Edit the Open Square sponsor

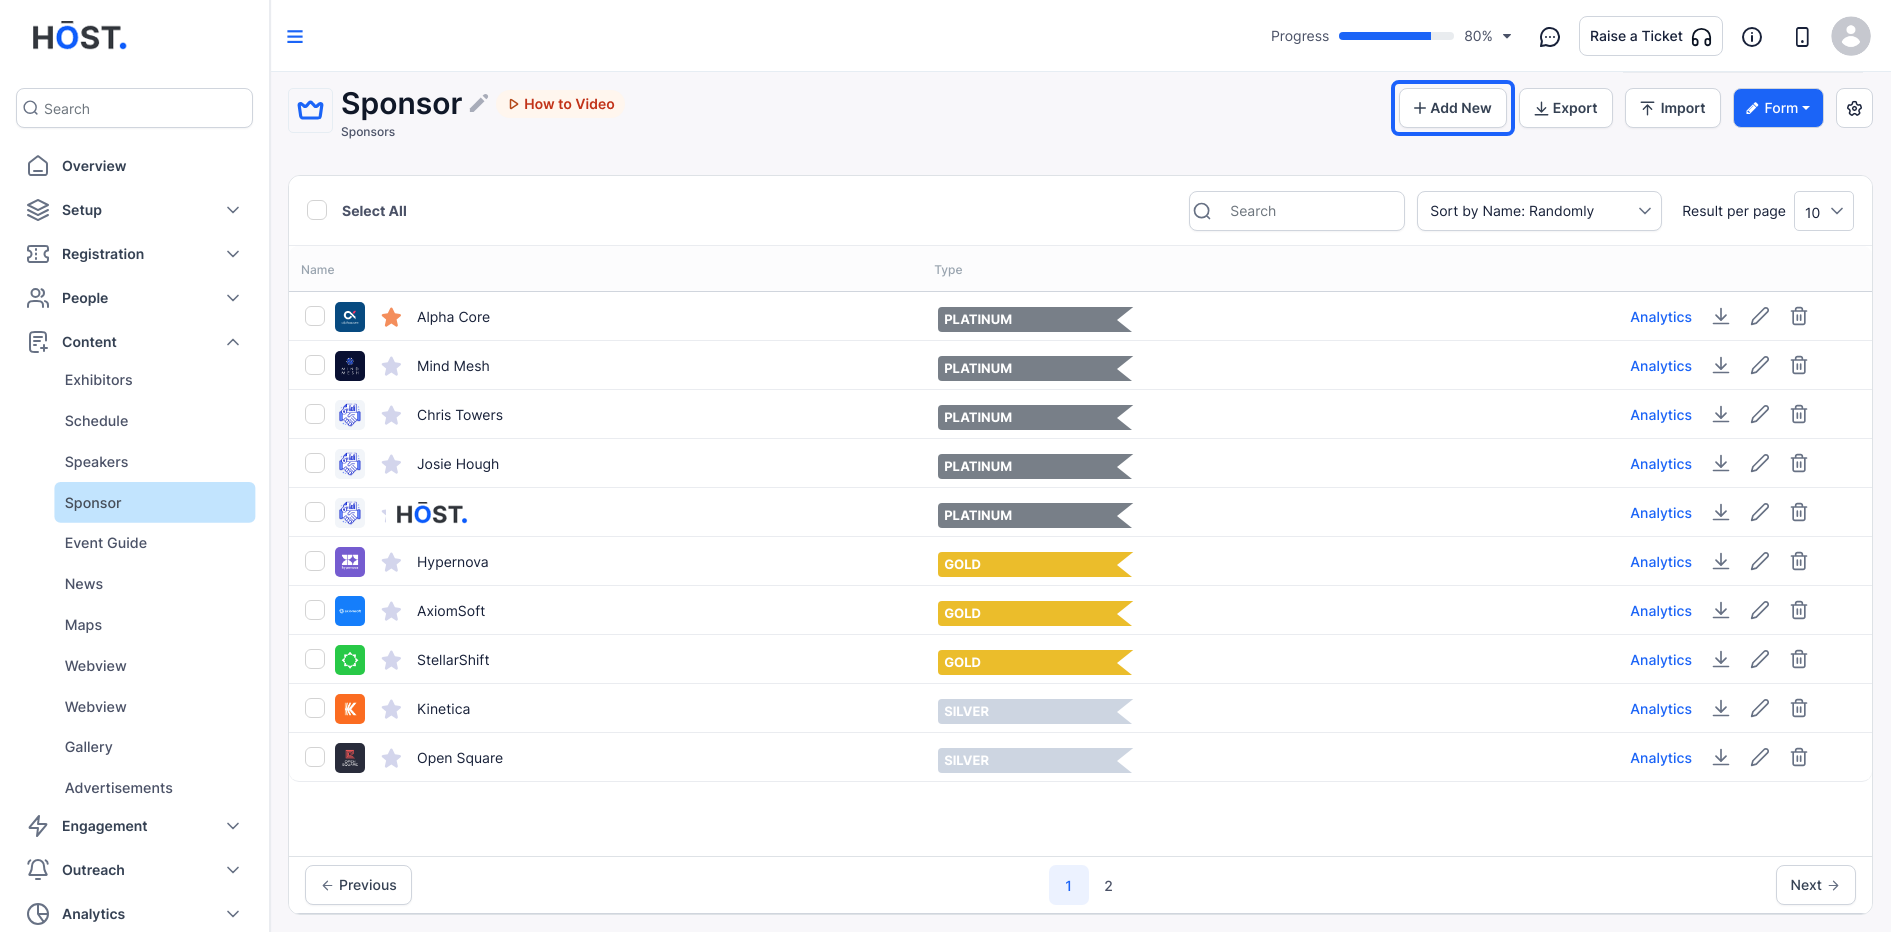(x=1760, y=758)
